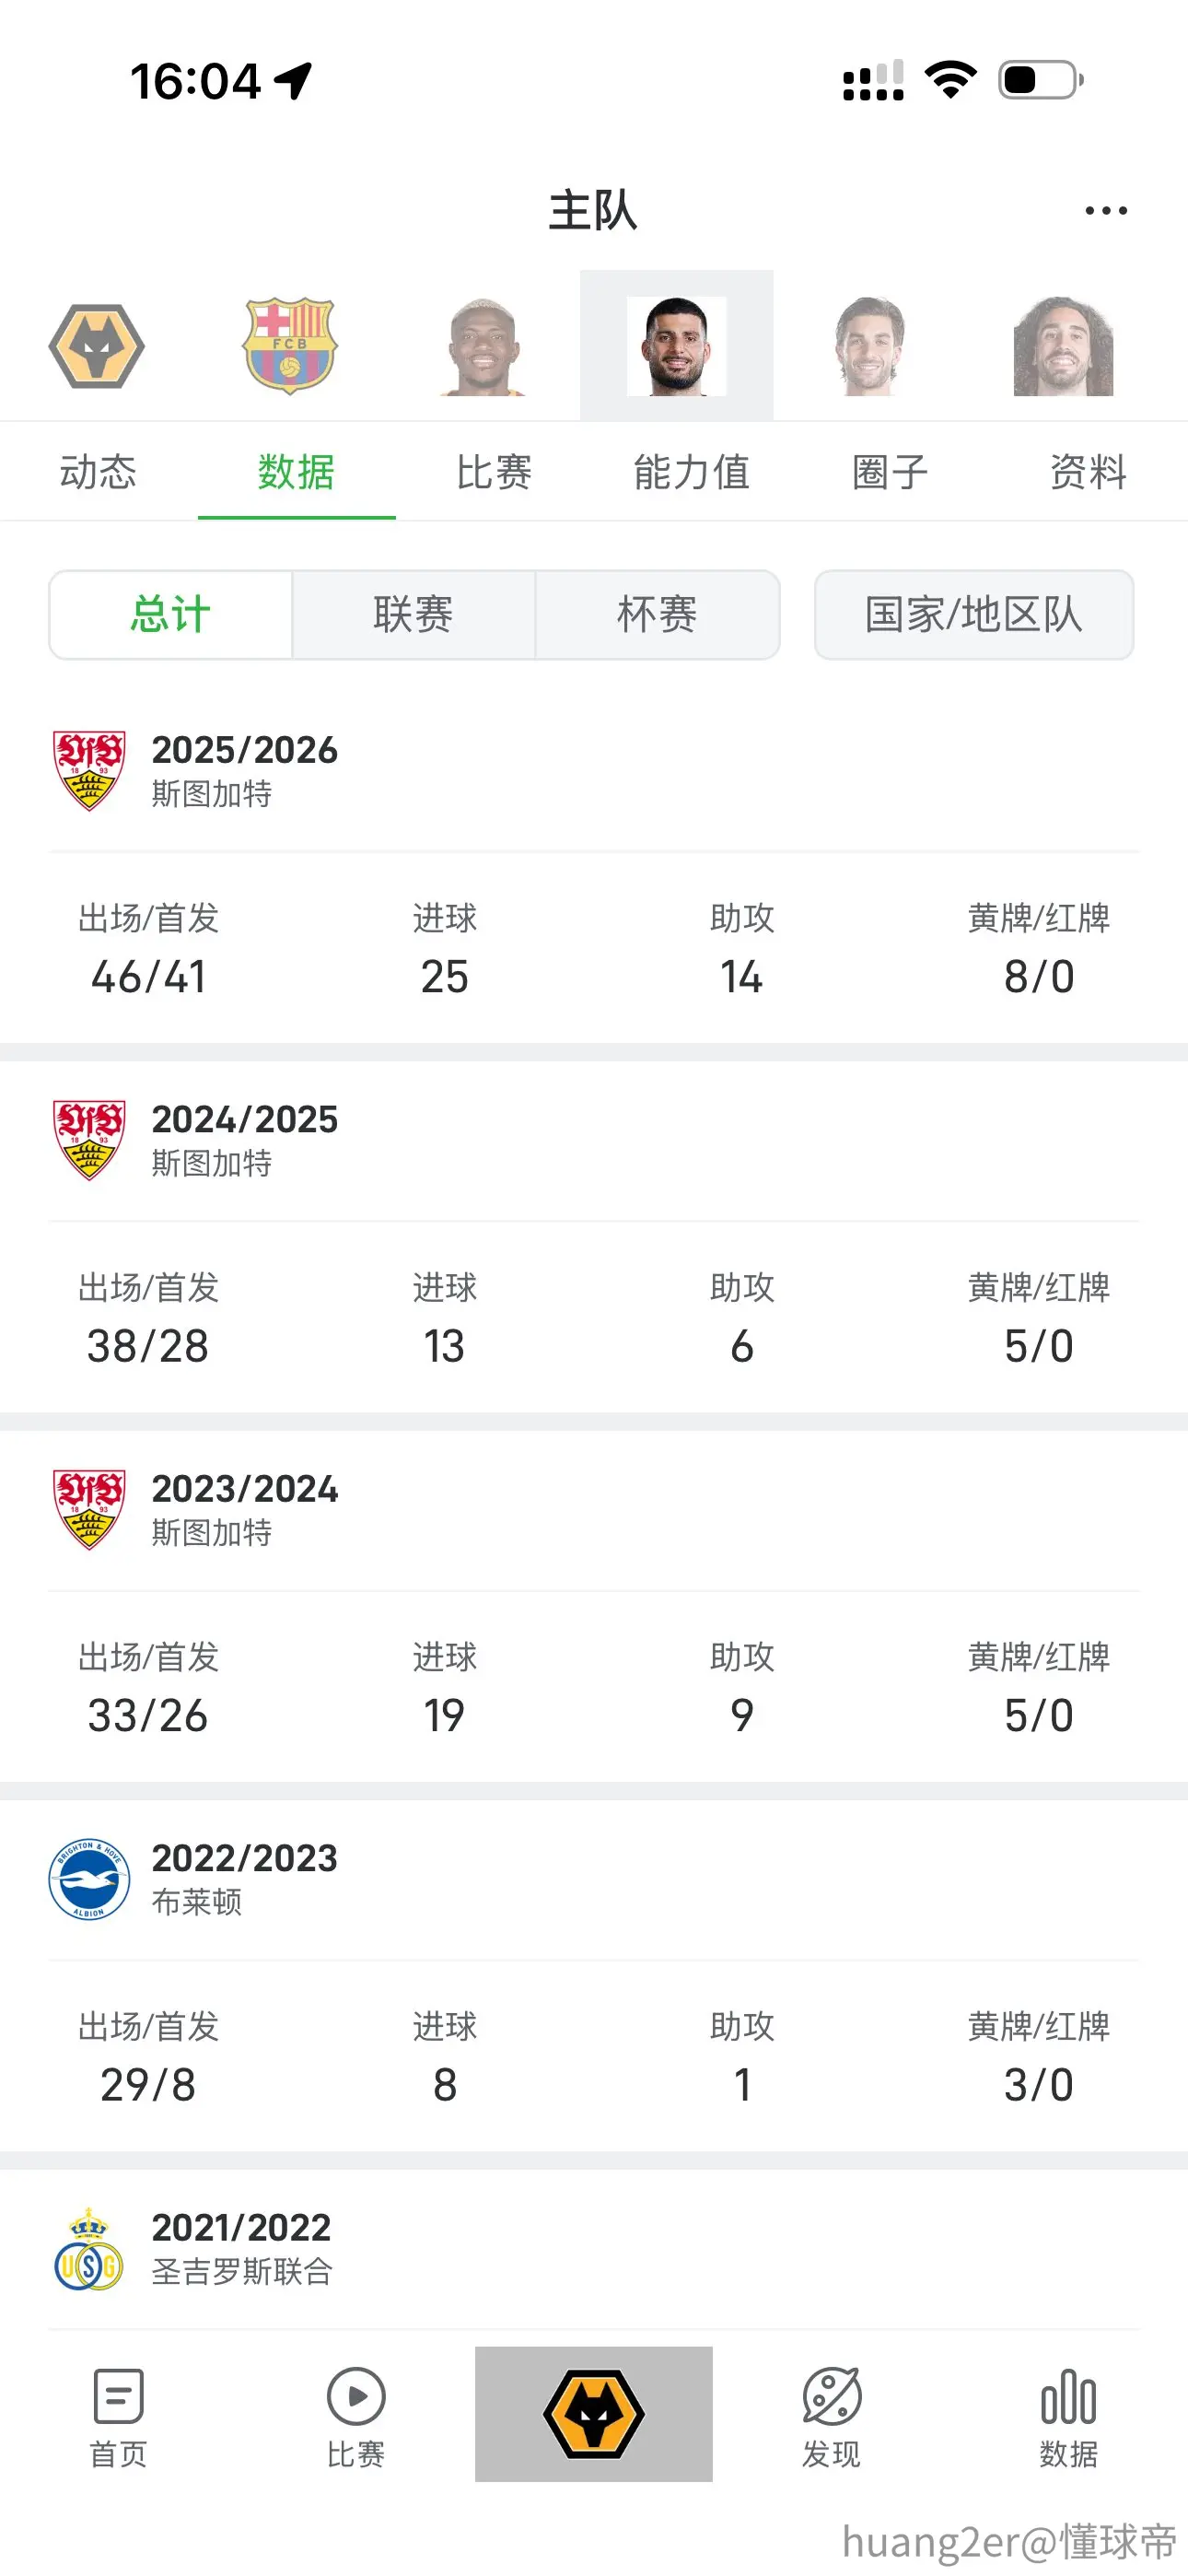Open 发现 discover icon in bottom bar
The image size is (1188, 2576).
click(831, 2416)
